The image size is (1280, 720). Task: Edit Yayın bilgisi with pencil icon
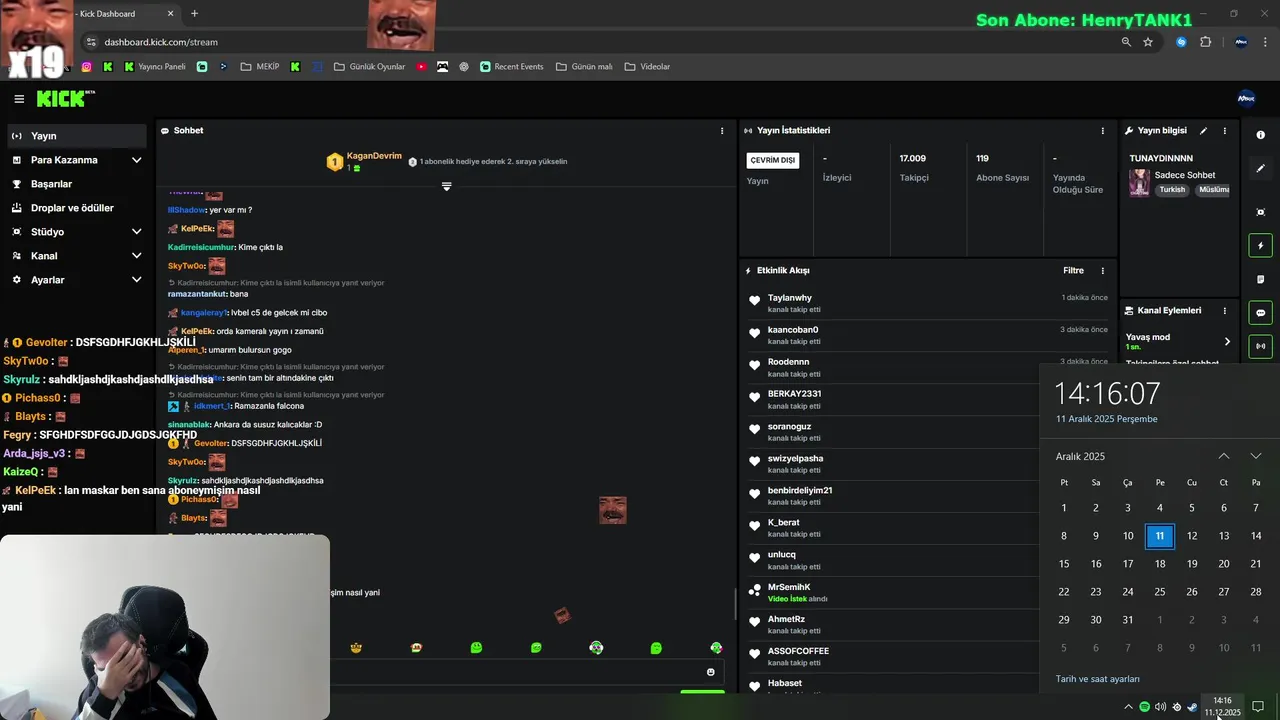click(x=1204, y=131)
